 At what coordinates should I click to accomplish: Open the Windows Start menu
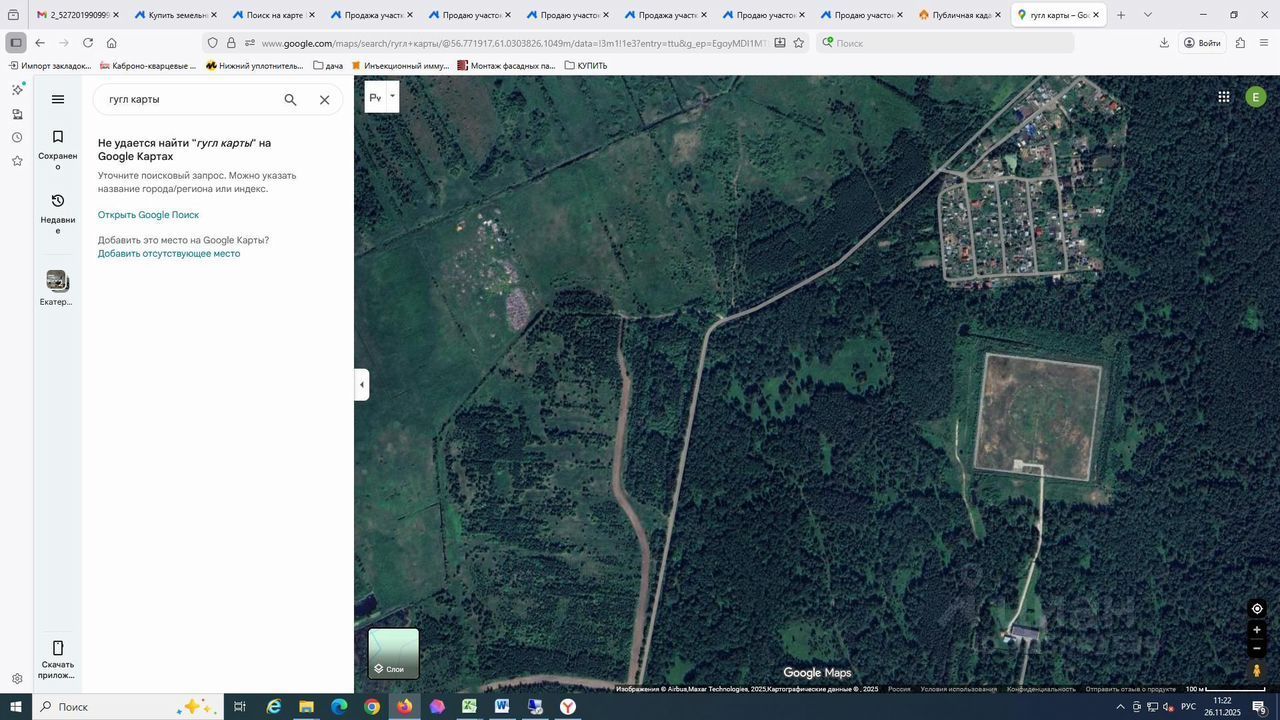click(x=15, y=707)
